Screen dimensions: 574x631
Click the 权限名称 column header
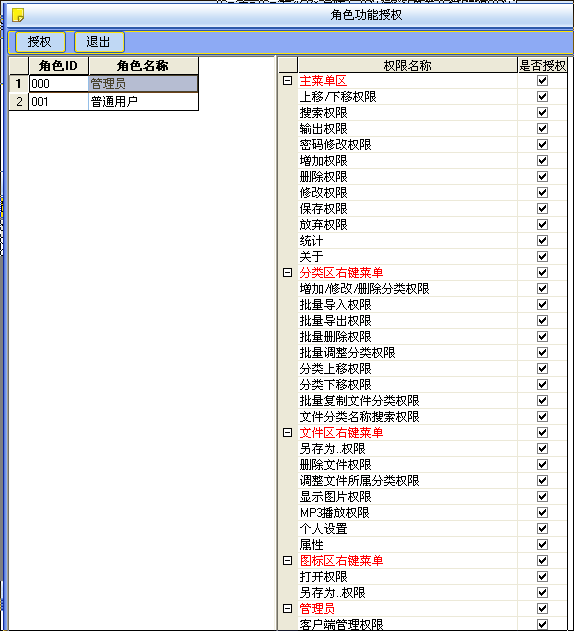[x=407, y=66]
